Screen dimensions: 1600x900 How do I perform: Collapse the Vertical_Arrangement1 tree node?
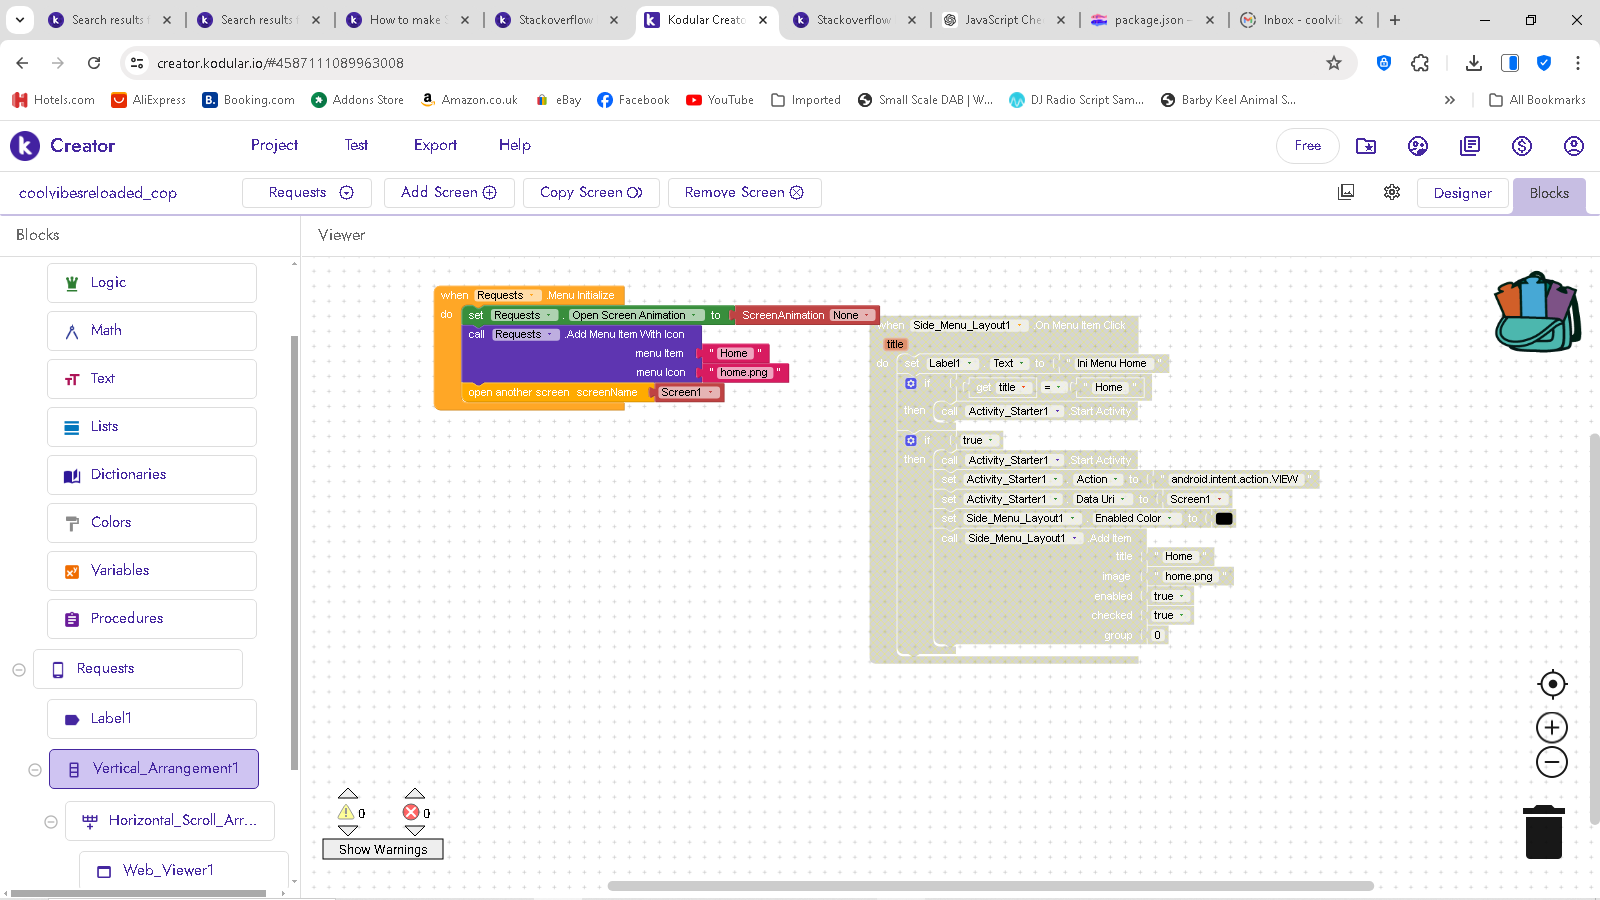coord(35,770)
